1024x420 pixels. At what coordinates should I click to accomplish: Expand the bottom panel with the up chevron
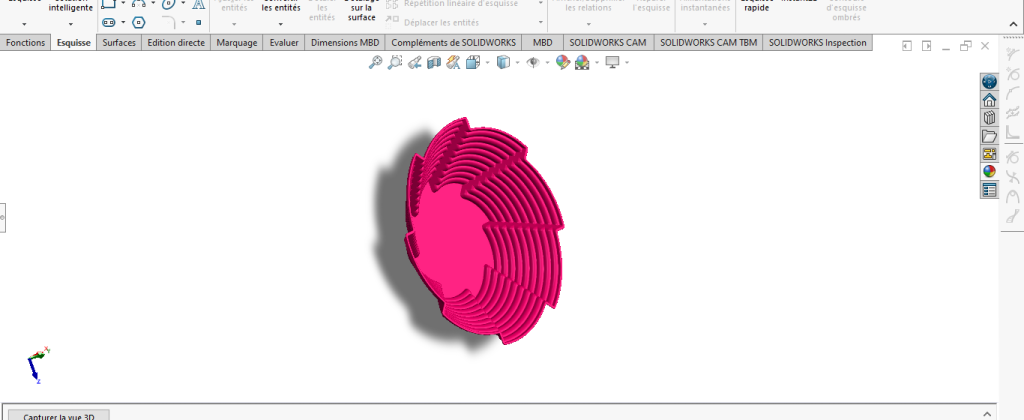pyautogui.click(x=987, y=414)
